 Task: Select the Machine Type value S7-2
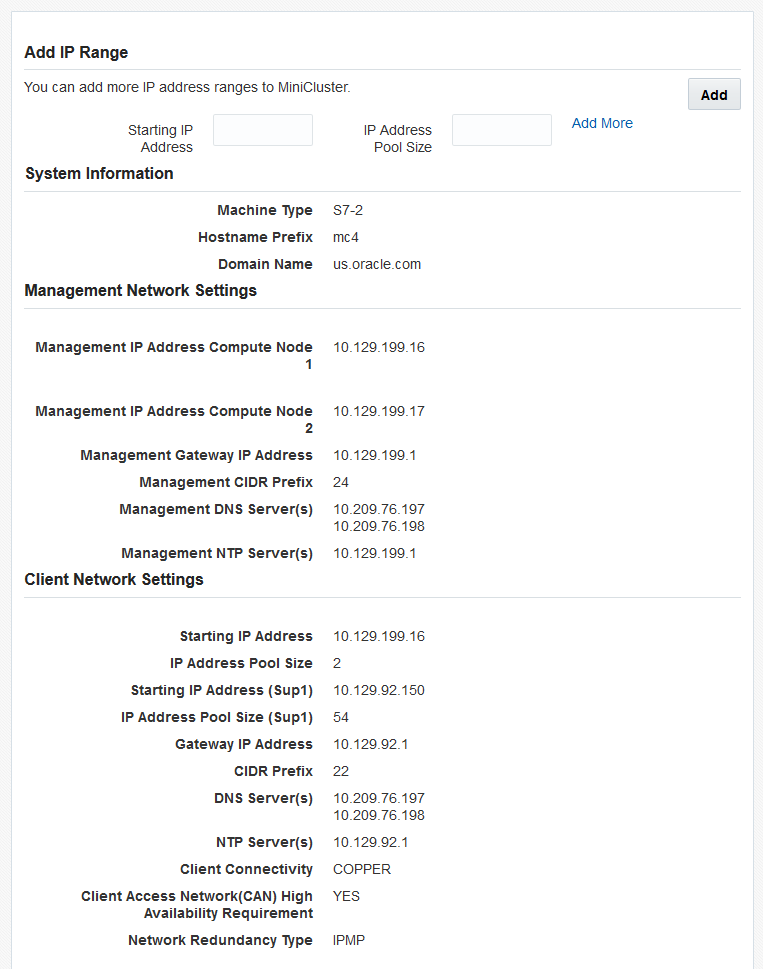click(348, 210)
